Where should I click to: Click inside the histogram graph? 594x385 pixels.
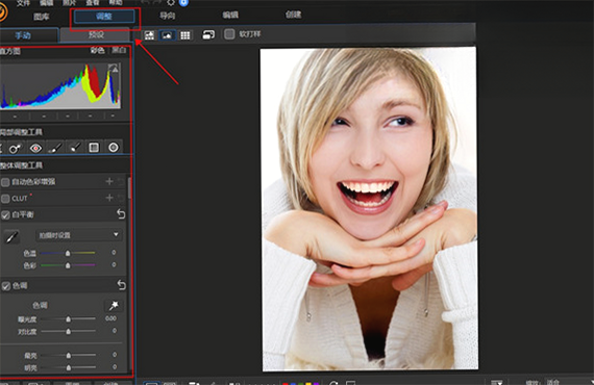click(61, 86)
